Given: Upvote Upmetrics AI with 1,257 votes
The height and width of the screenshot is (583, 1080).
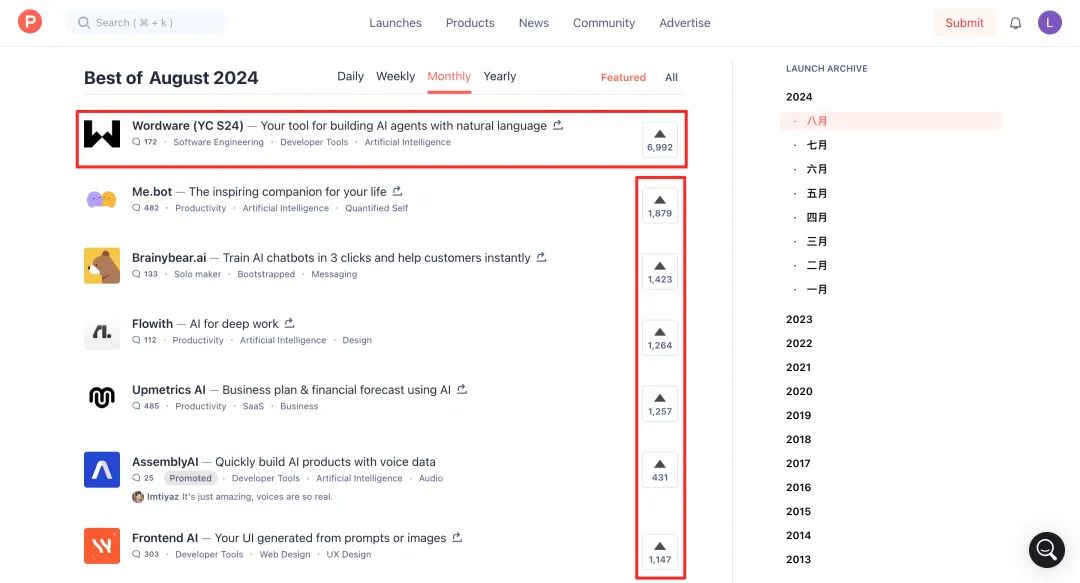Looking at the screenshot, I should (x=660, y=405).
